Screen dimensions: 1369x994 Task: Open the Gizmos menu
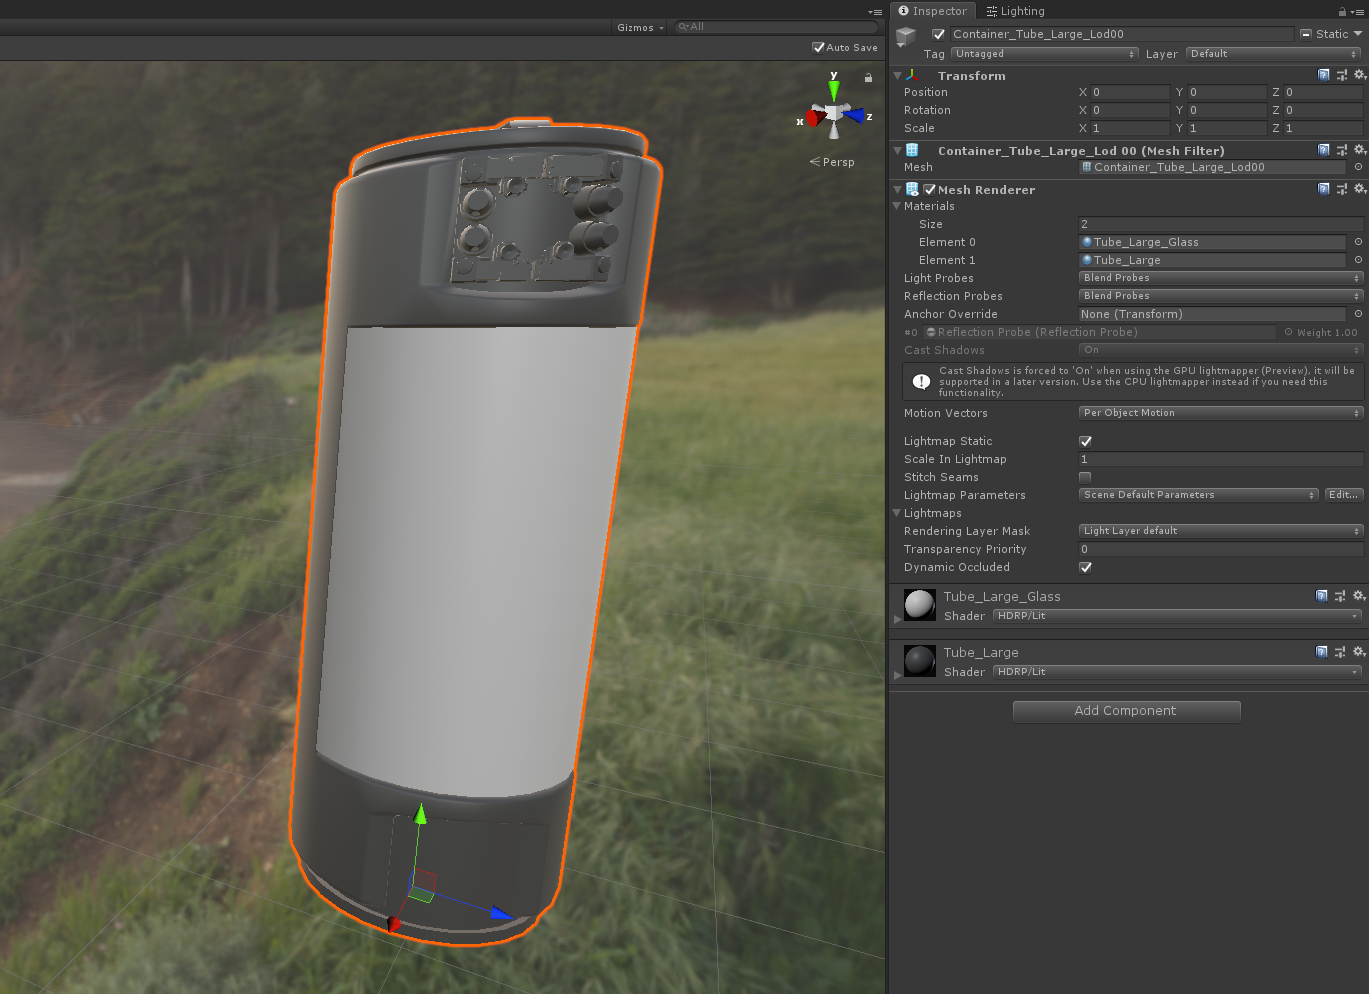[640, 27]
